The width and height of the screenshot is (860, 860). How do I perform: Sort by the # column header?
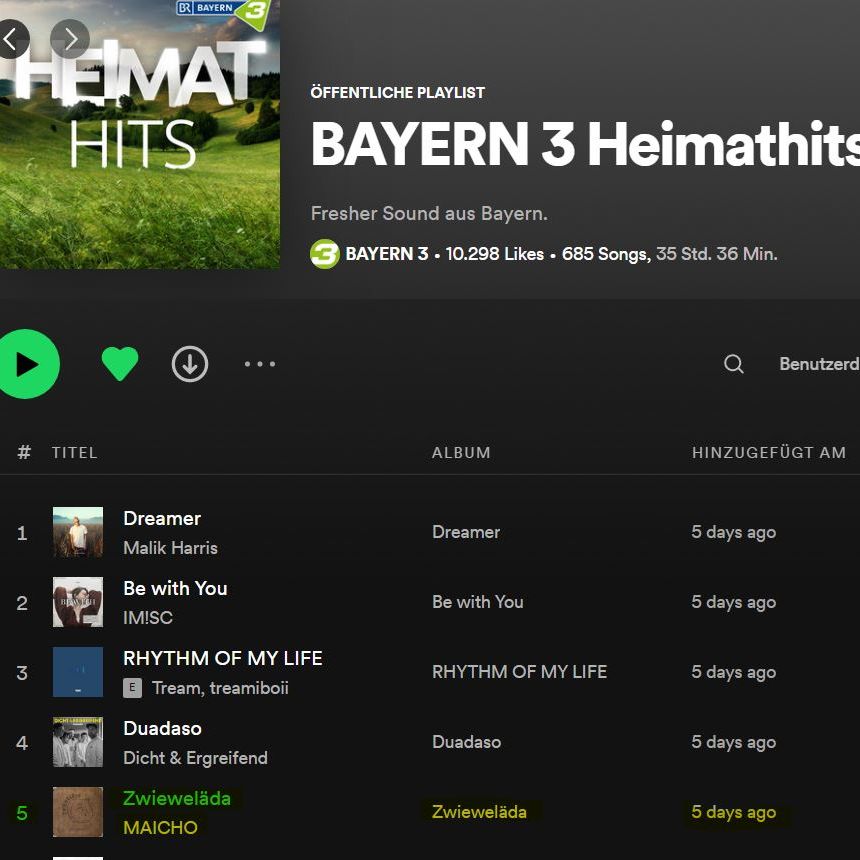[x=24, y=452]
